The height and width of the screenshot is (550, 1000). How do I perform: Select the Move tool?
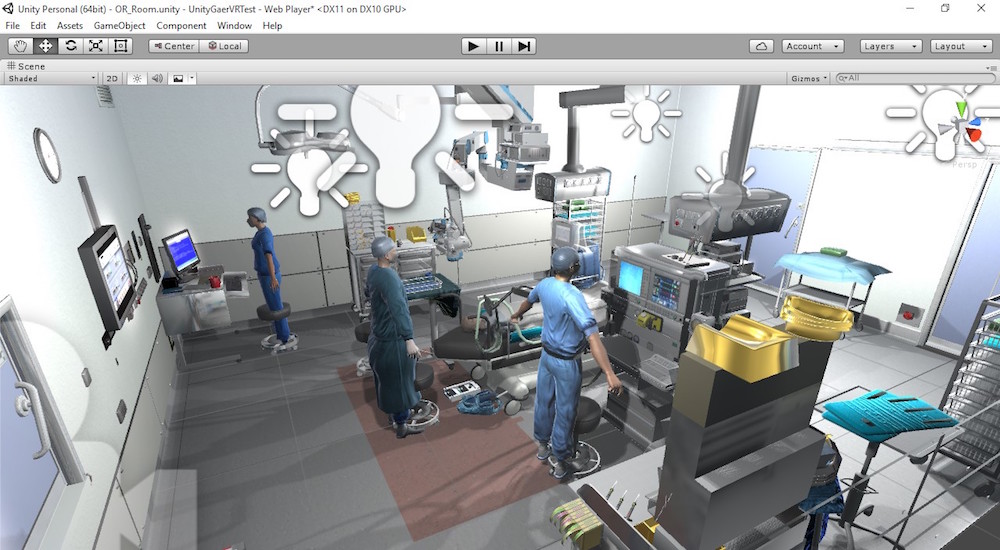coord(45,46)
